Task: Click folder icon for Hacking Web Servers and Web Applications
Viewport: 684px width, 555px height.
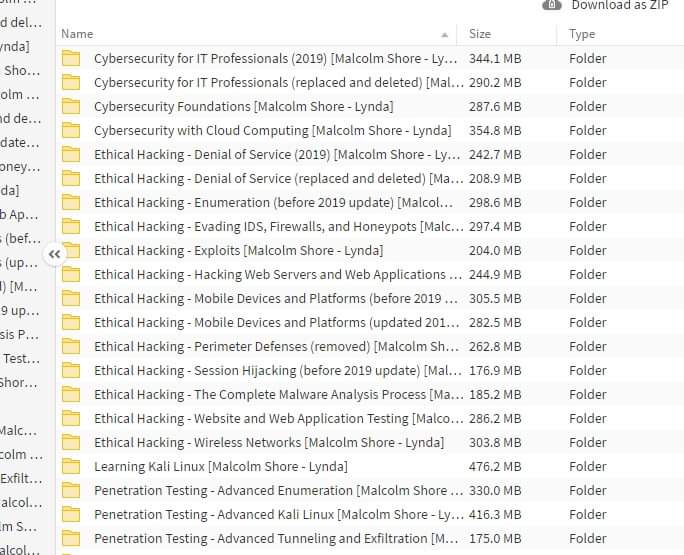Action: 71,274
